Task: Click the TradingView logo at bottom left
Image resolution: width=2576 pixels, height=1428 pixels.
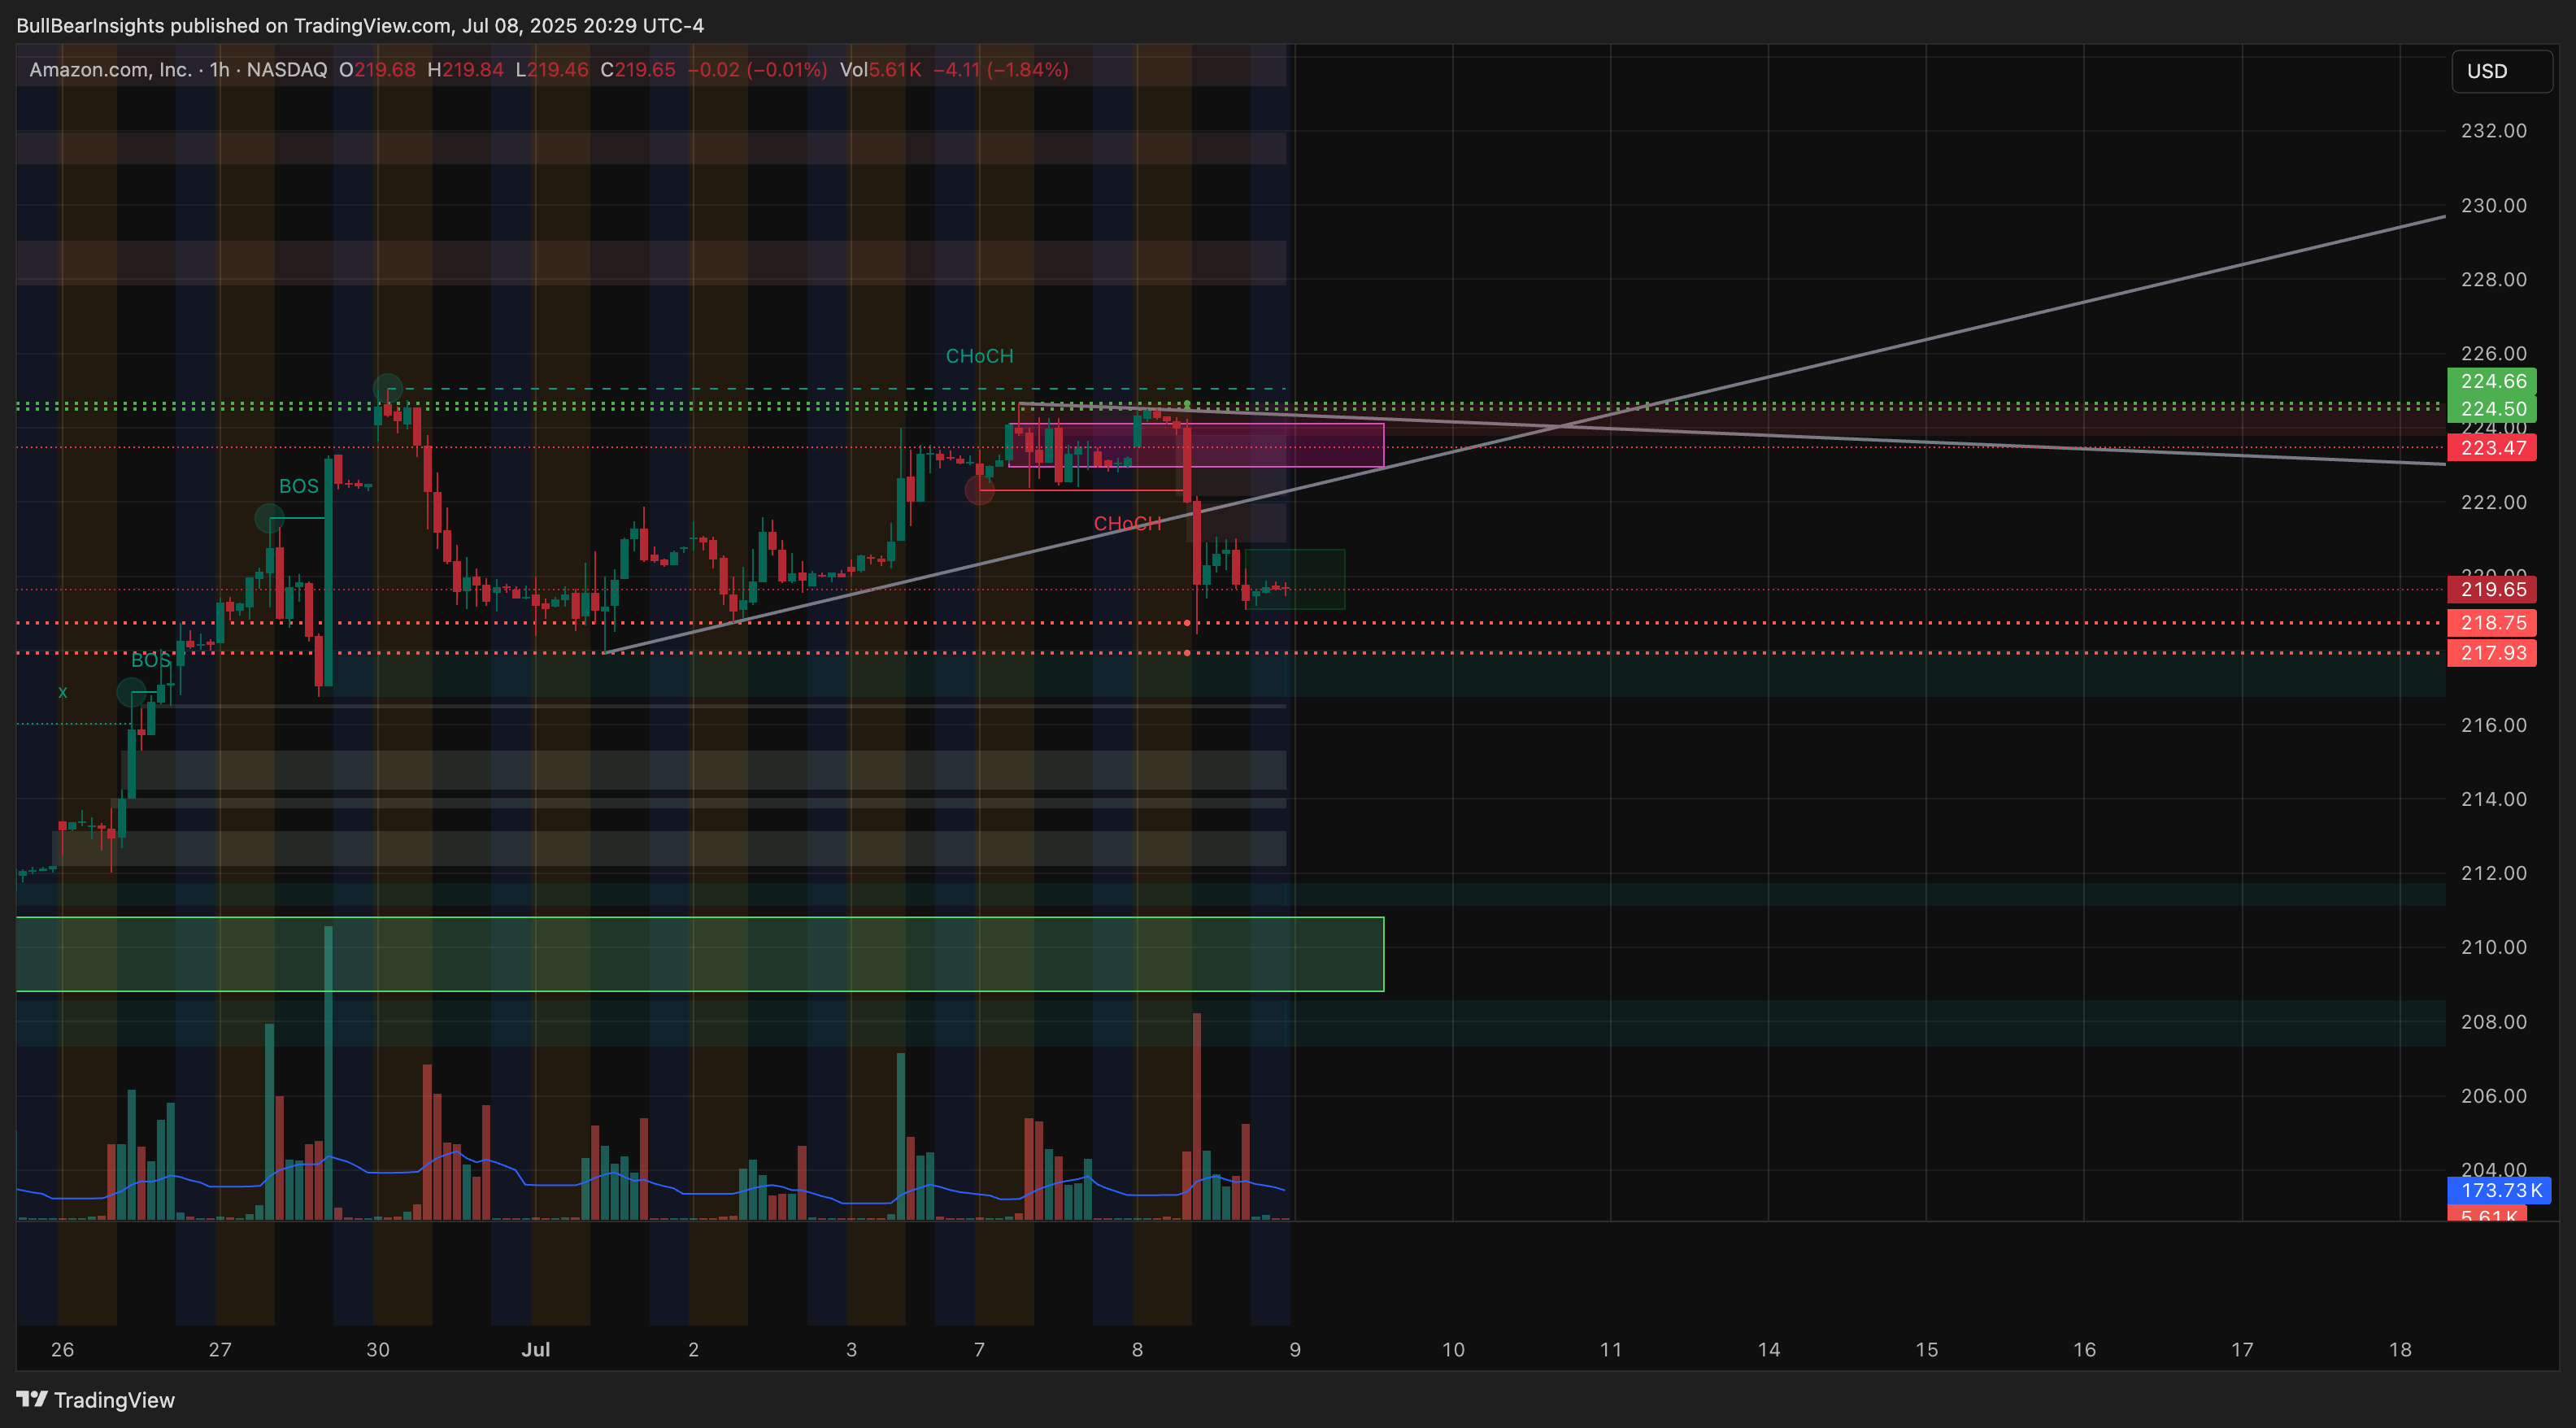Action: click(96, 1399)
